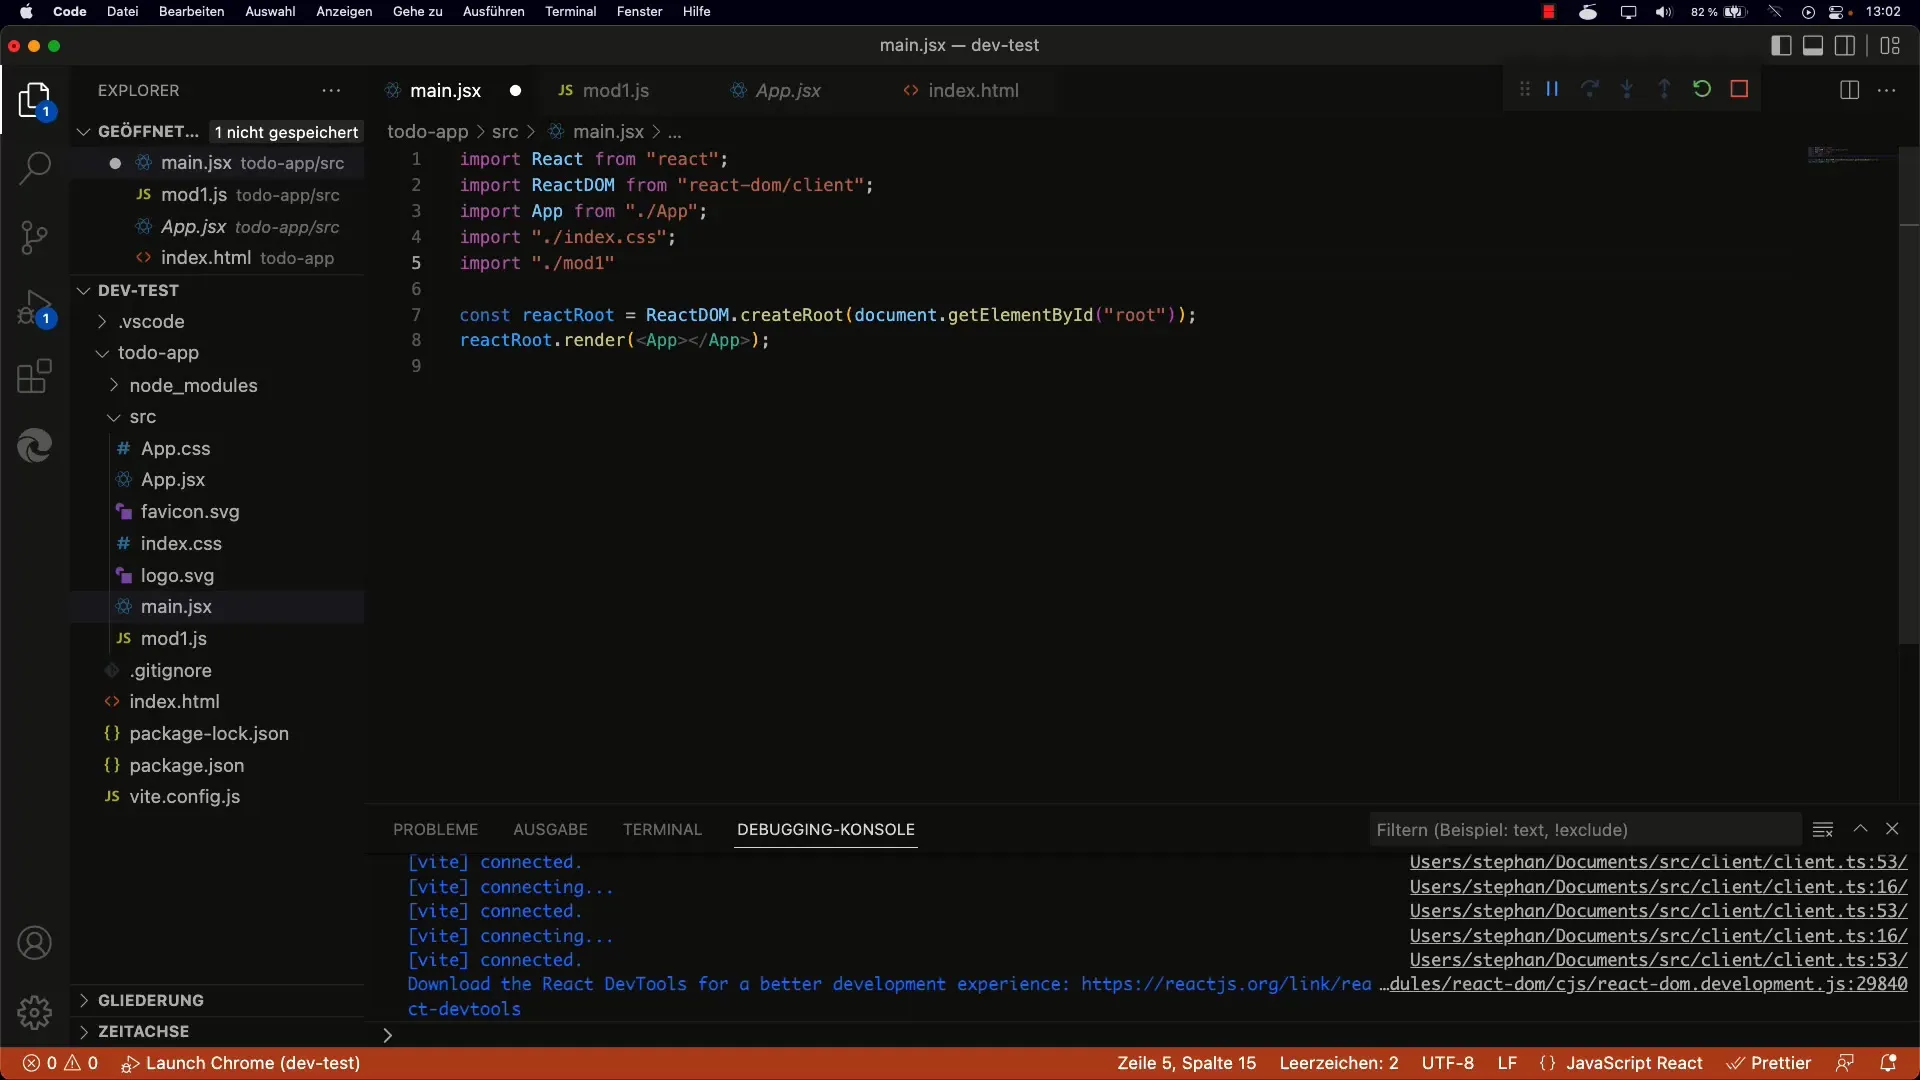Toggle secondary sidebar visibility
The image size is (1920, 1080).
[1845, 45]
